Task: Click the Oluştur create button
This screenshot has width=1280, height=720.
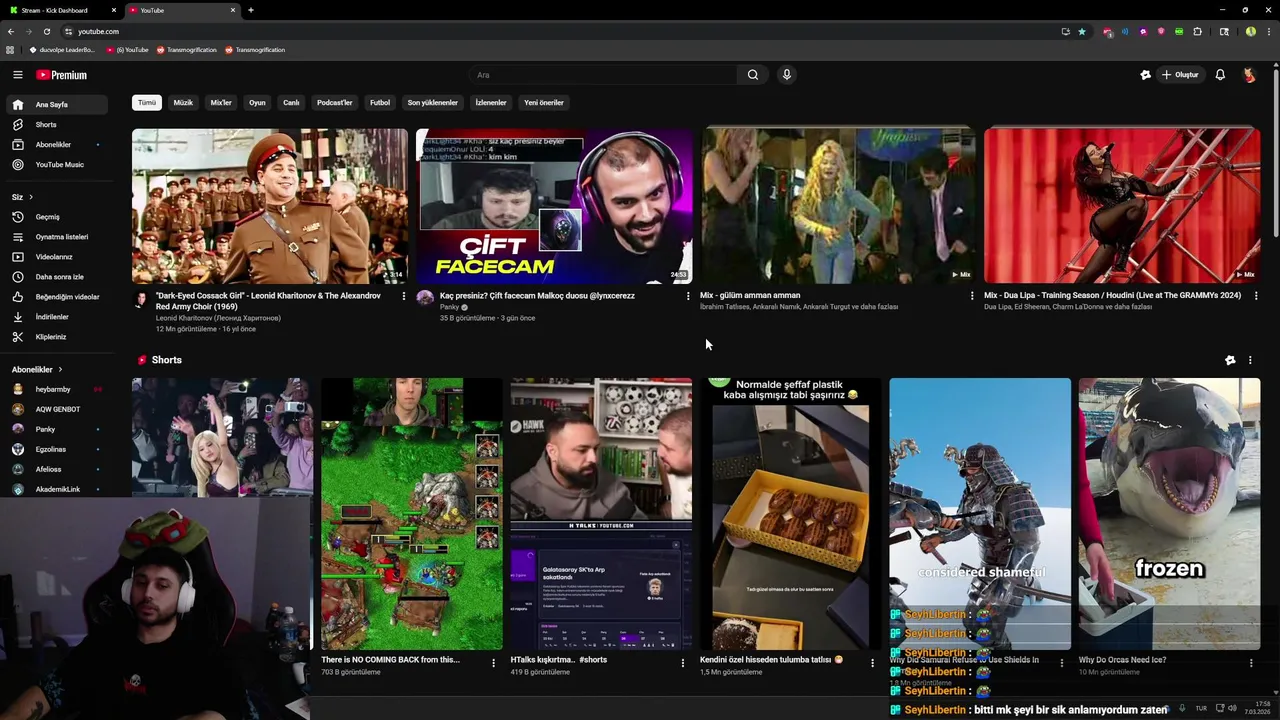Action: 1180,75
